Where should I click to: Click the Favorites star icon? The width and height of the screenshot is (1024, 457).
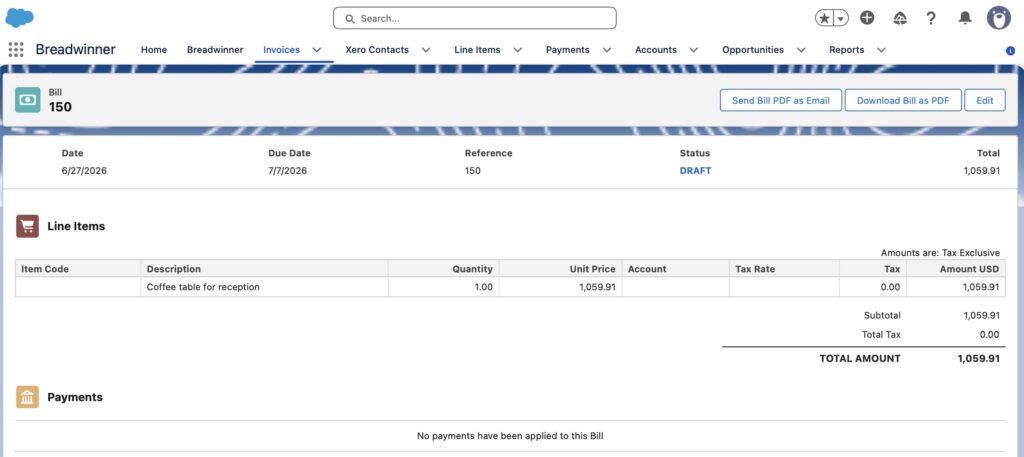pos(825,18)
